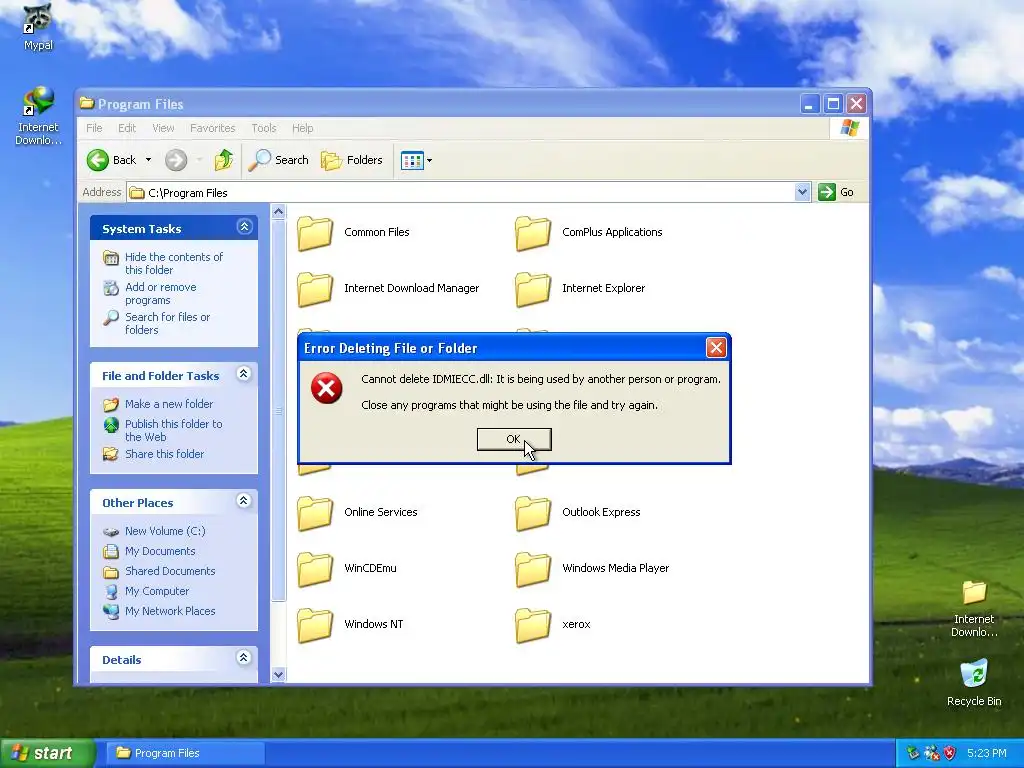Open the Favorites menu
Viewport: 1024px width, 768px height.
[212, 128]
